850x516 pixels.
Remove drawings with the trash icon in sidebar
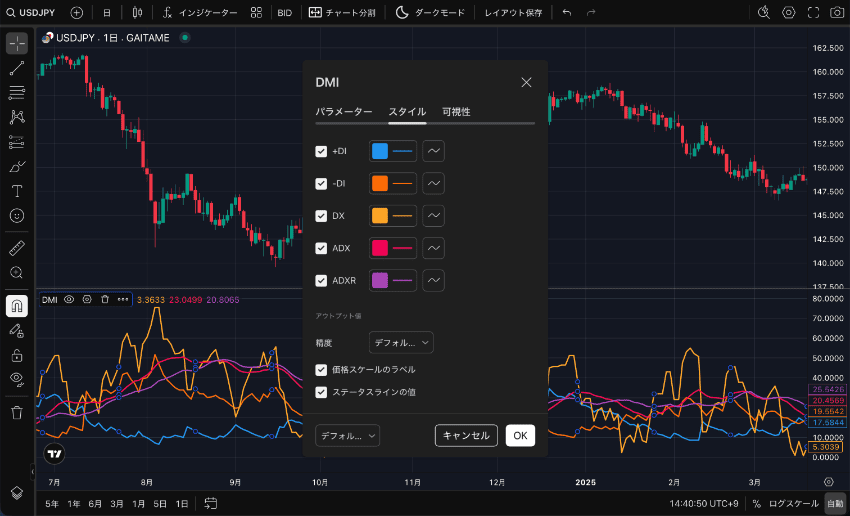(17, 413)
